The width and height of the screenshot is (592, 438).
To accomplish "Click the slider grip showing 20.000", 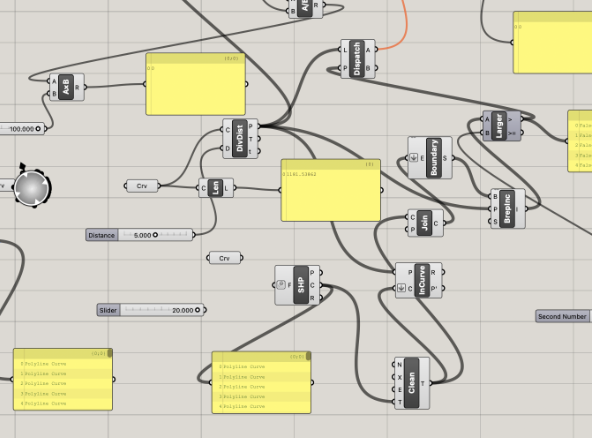I will (197, 310).
